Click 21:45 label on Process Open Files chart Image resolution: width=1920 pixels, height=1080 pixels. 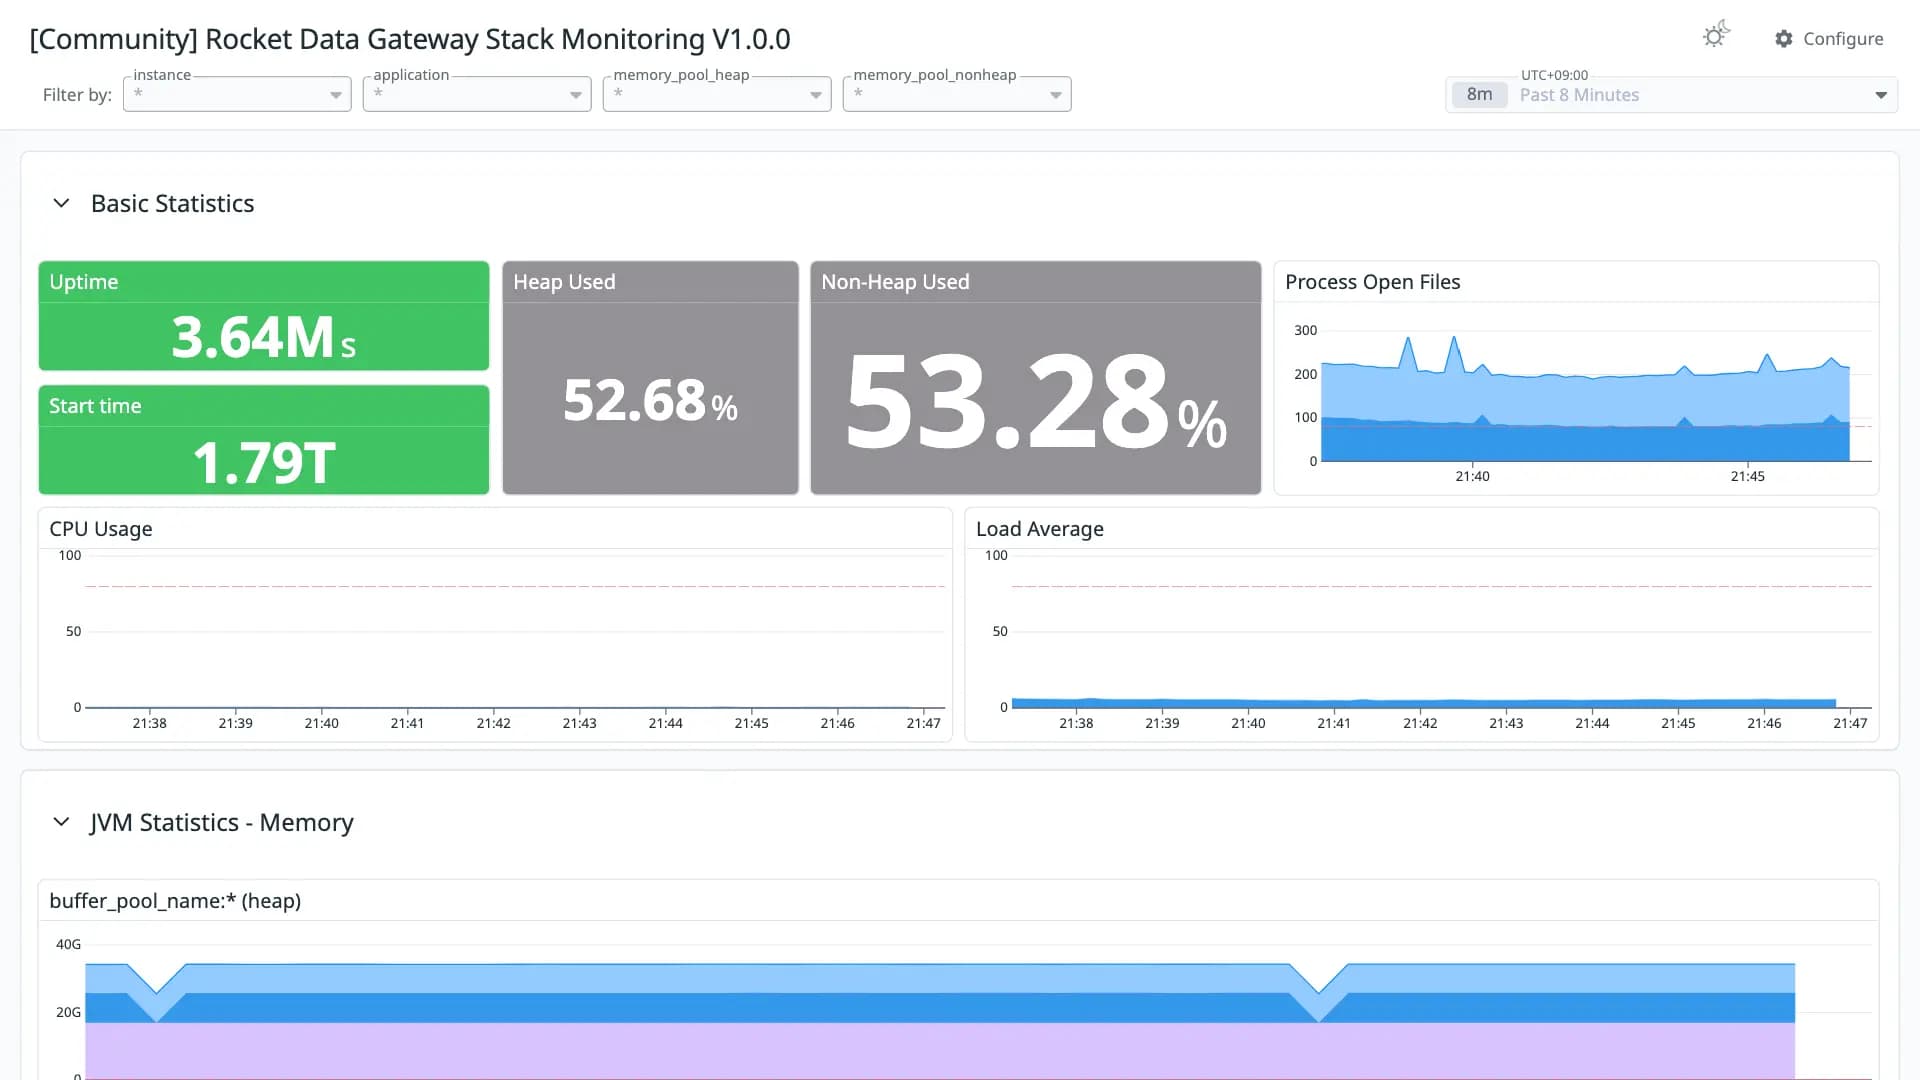[x=1747, y=476]
